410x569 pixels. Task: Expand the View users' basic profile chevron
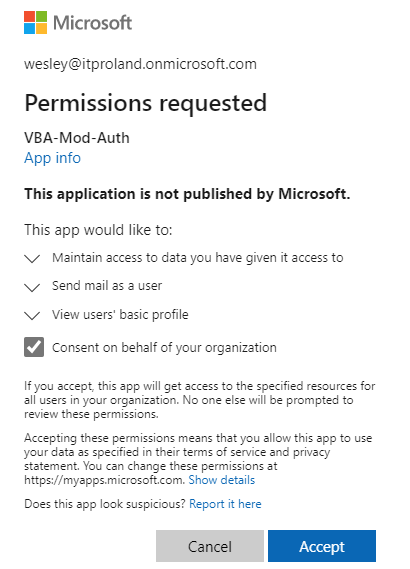32,316
